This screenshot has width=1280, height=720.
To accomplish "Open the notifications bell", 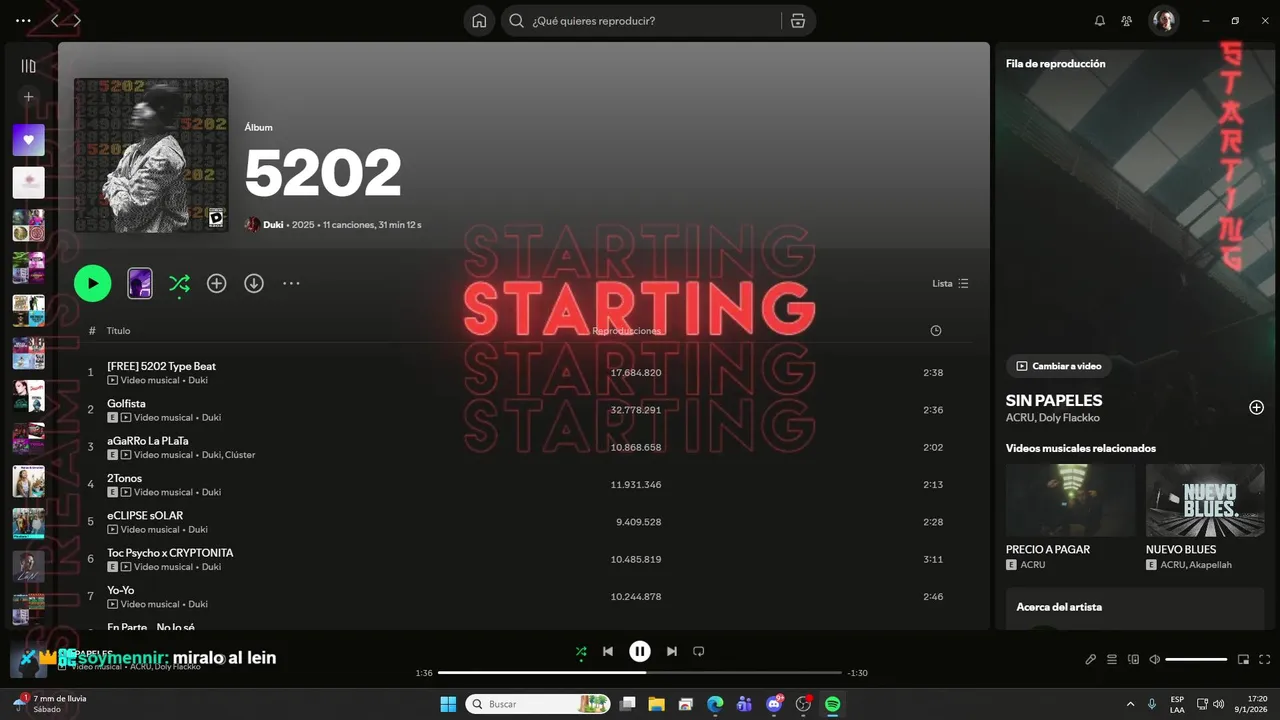I will click(1100, 21).
